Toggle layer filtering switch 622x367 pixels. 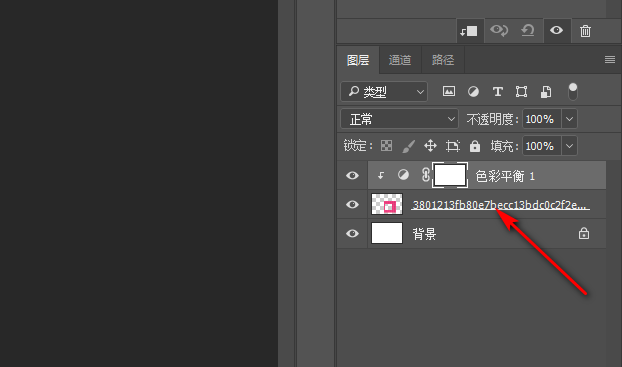pyautogui.click(x=572, y=92)
